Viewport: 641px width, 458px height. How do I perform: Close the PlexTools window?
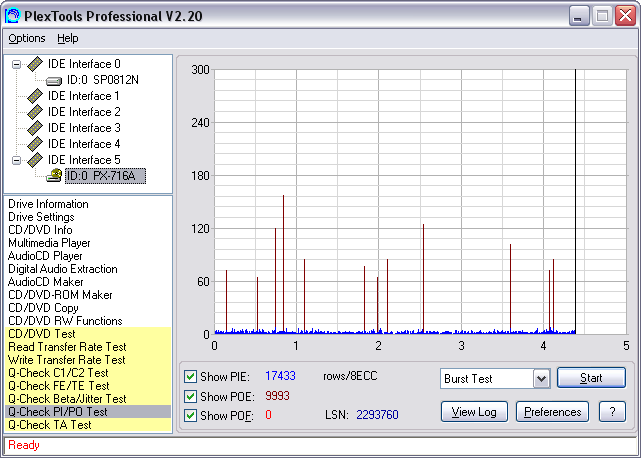click(x=625, y=16)
